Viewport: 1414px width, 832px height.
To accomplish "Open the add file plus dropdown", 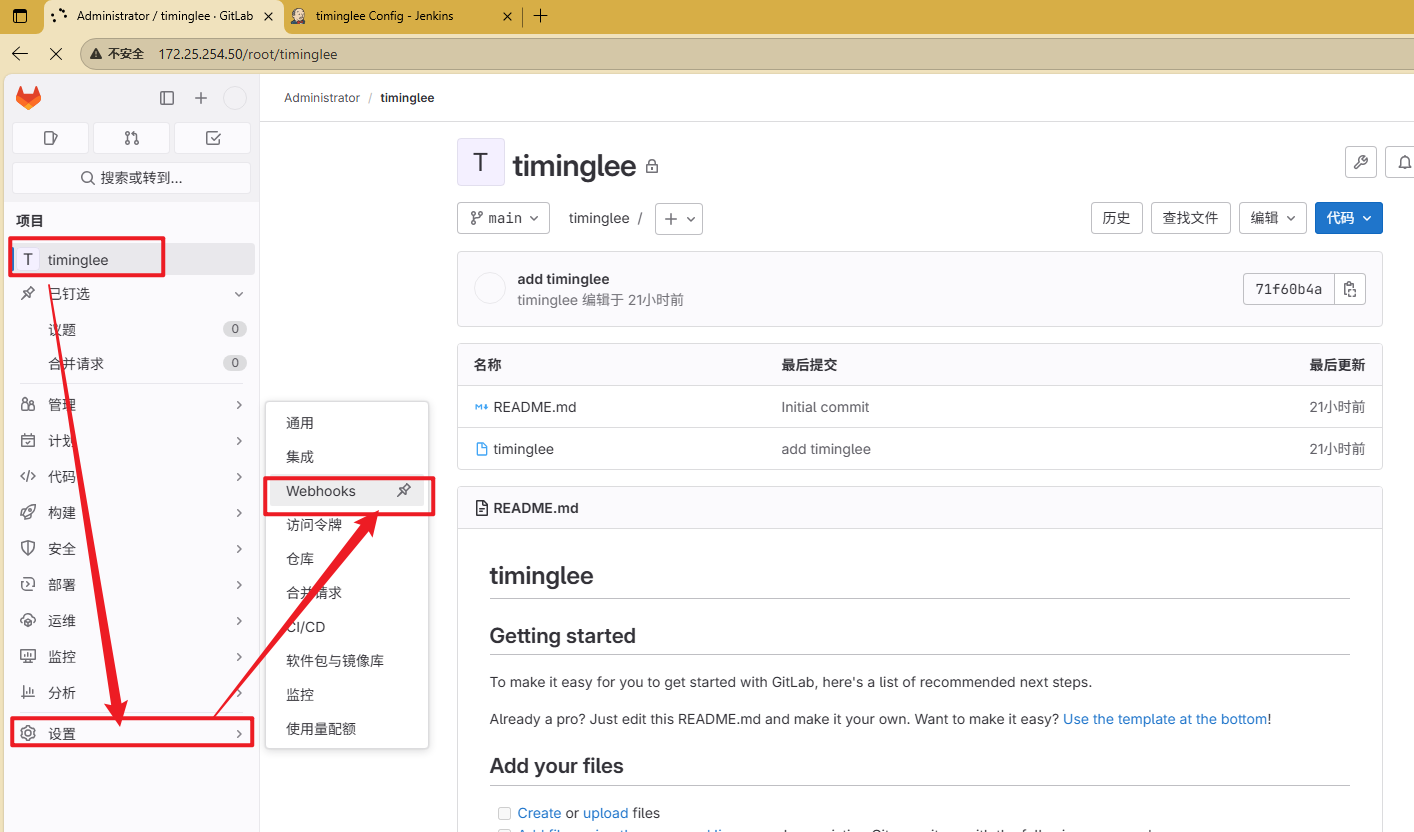I will tap(679, 218).
